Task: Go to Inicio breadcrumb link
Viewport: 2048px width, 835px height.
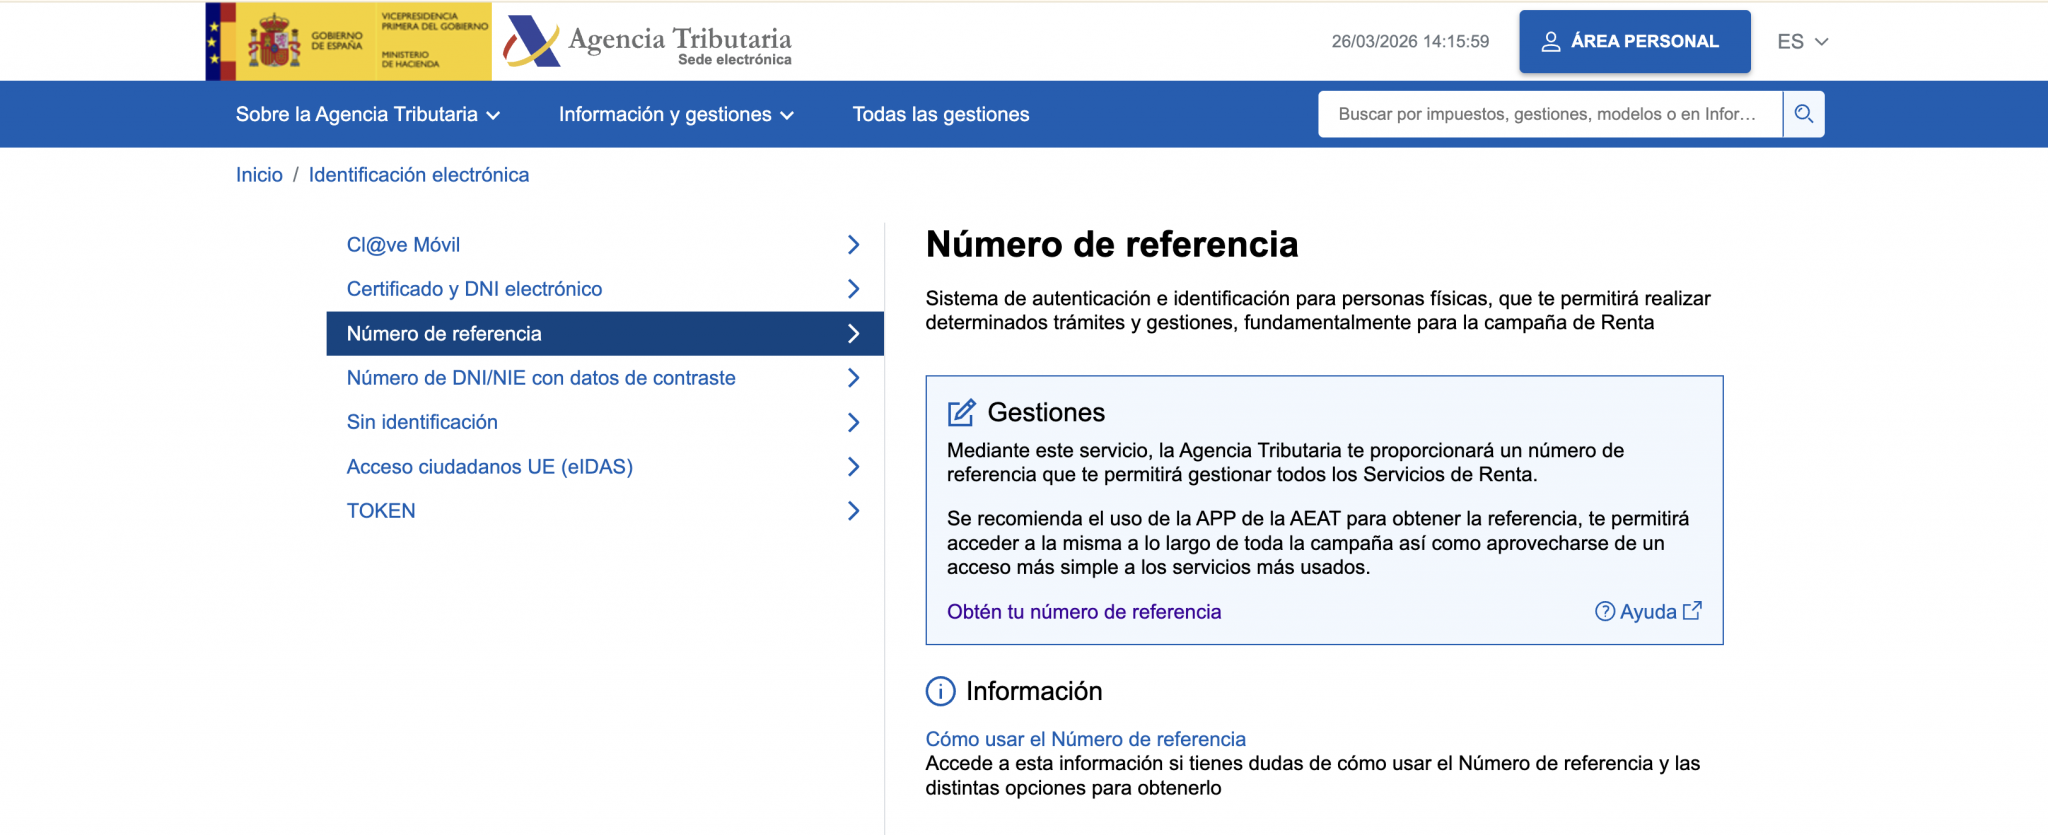Action: 259,175
